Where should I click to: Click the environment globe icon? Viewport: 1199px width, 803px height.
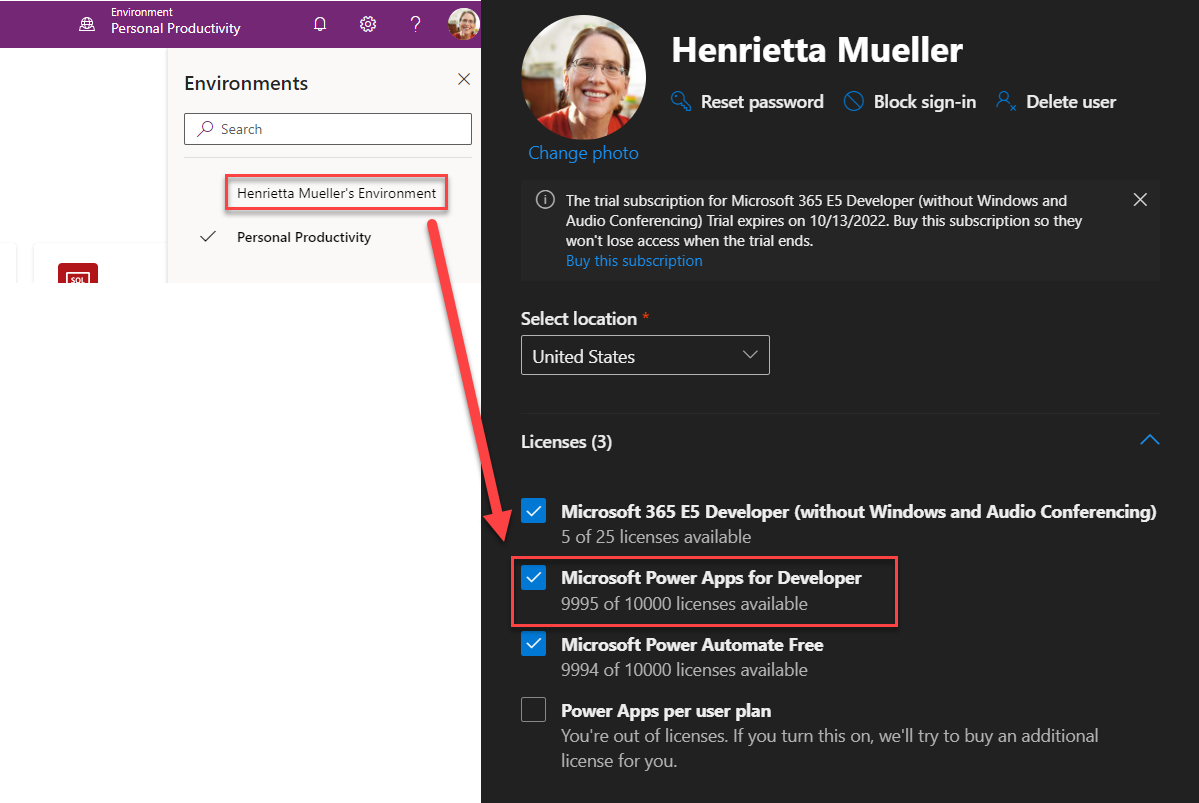click(87, 24)
